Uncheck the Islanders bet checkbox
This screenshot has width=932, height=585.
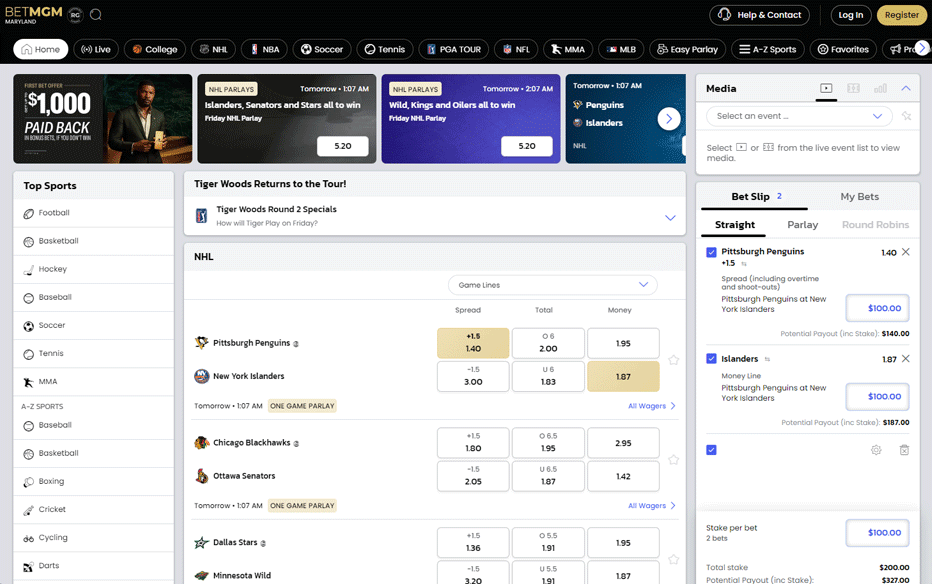pyautogui.click(x=711, y=358)
